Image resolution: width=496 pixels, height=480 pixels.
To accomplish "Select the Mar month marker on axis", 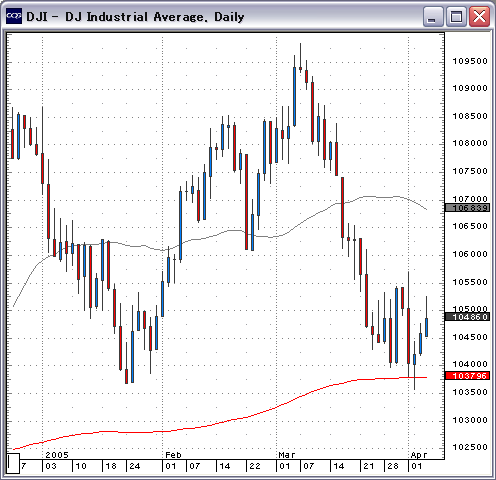I will click(x=287, y=455).
